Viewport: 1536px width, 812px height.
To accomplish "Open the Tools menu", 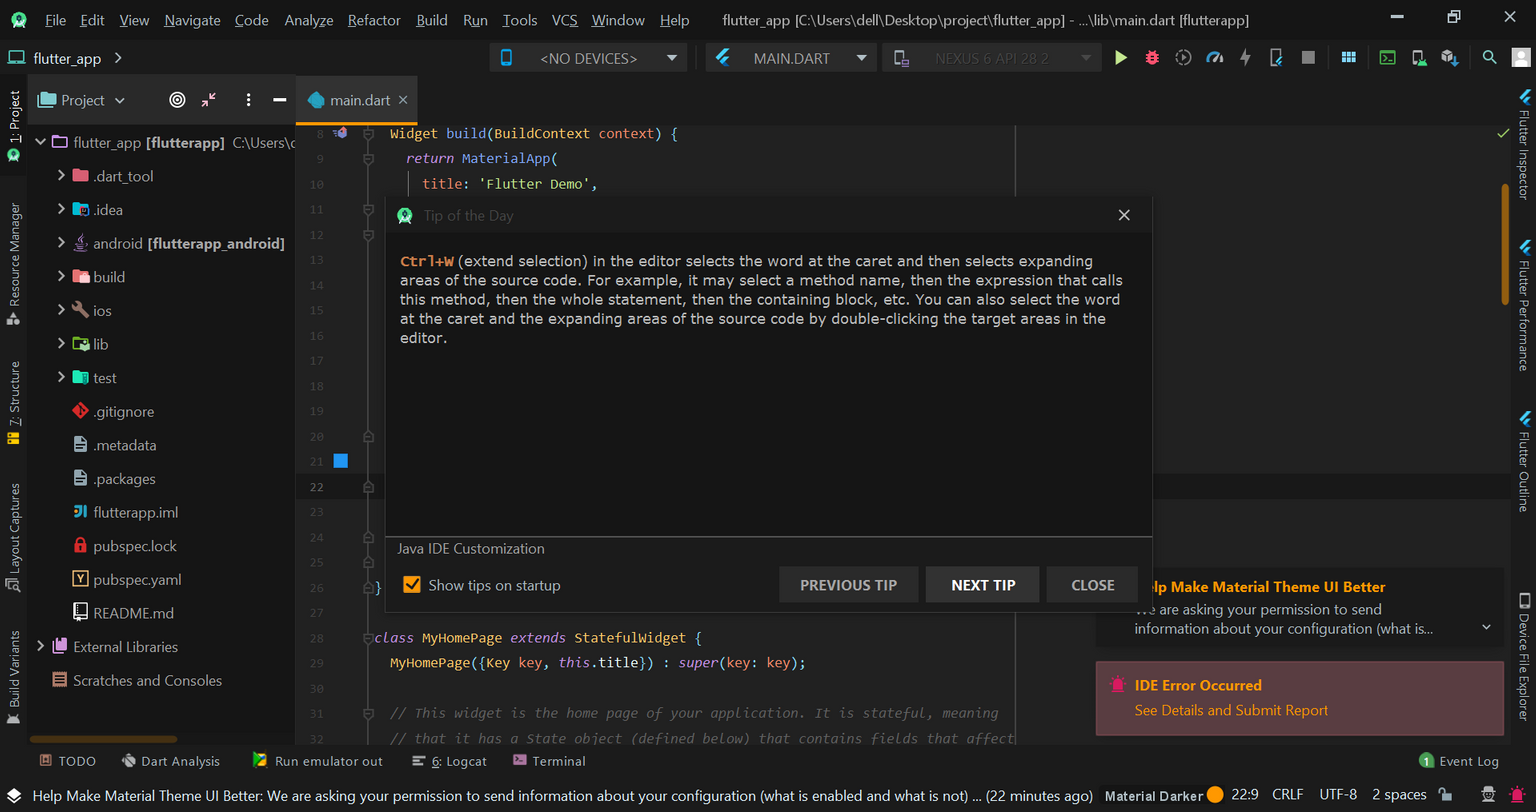I will tap(520, 20).
